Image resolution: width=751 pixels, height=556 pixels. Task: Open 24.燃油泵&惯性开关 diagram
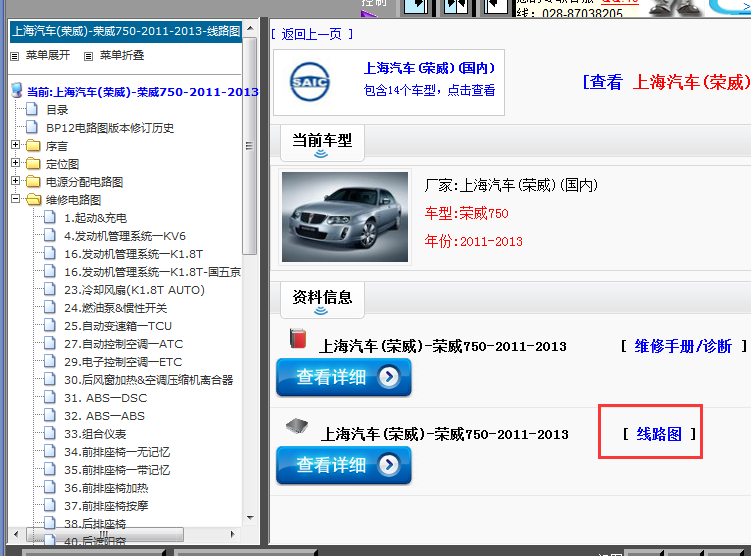(115, 308)
